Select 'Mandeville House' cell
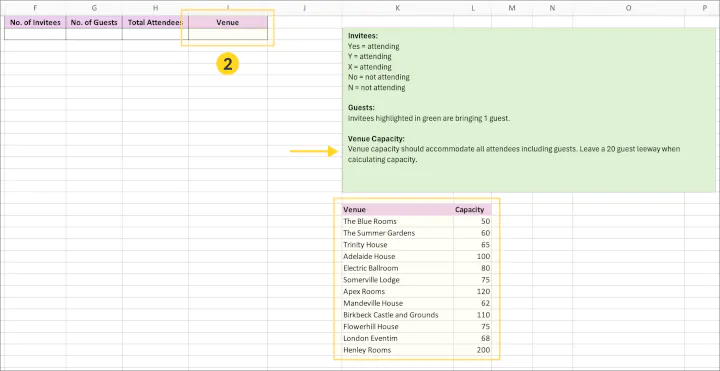Image resolution: width=720 pixels, height=371 pixels. 397,303
